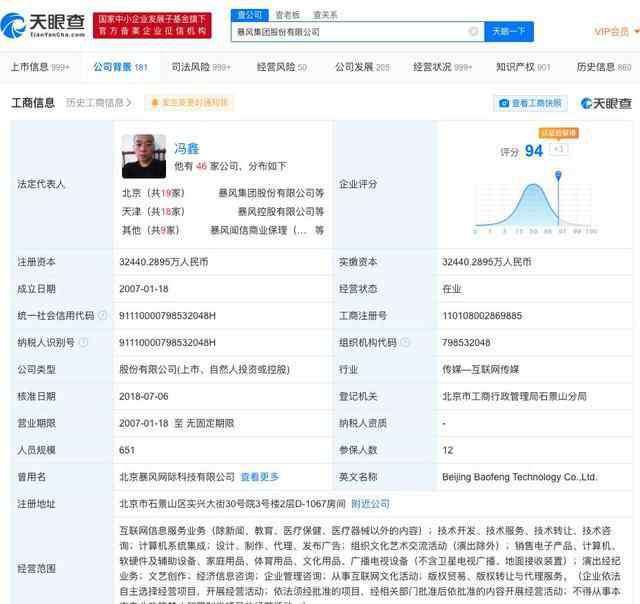Viewport: 640px width, 604px height.
Task: Click the 其他（共9家）entry
Action: tap(151, 230)
